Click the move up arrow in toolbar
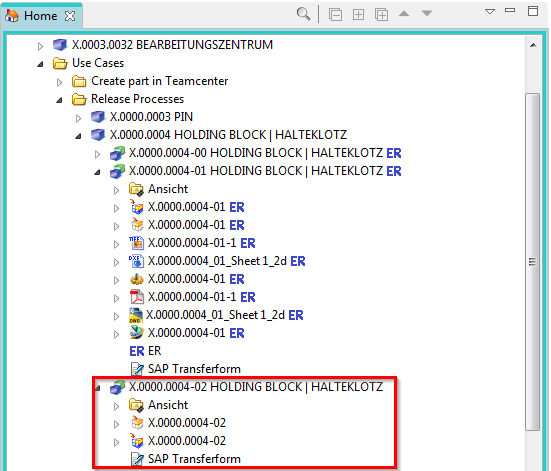 (x=404, y=14)
